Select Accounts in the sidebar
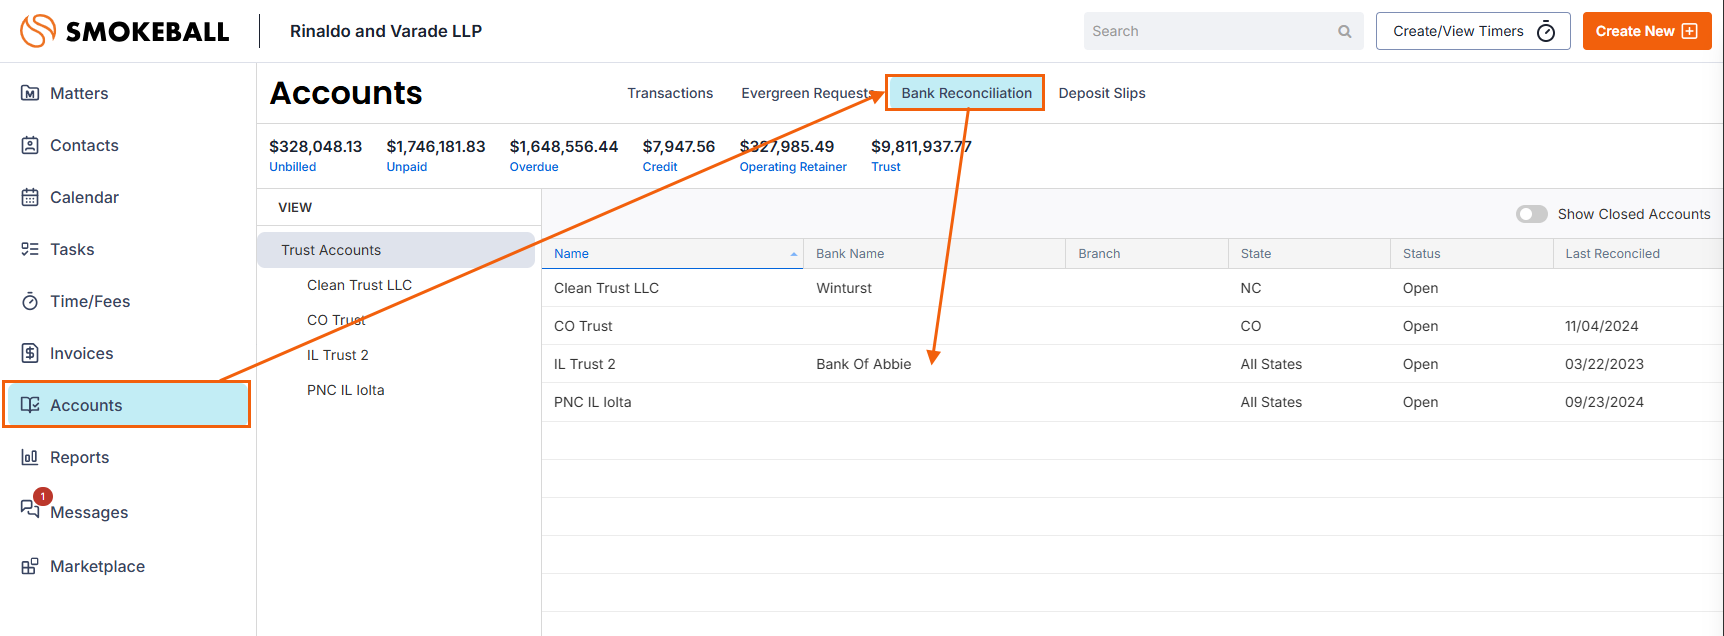The image size is (1724, 636). [126, 405]
